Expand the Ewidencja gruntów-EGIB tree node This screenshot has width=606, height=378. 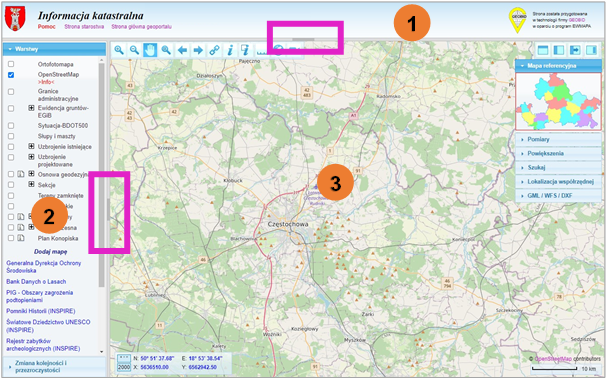click(31, 108)
